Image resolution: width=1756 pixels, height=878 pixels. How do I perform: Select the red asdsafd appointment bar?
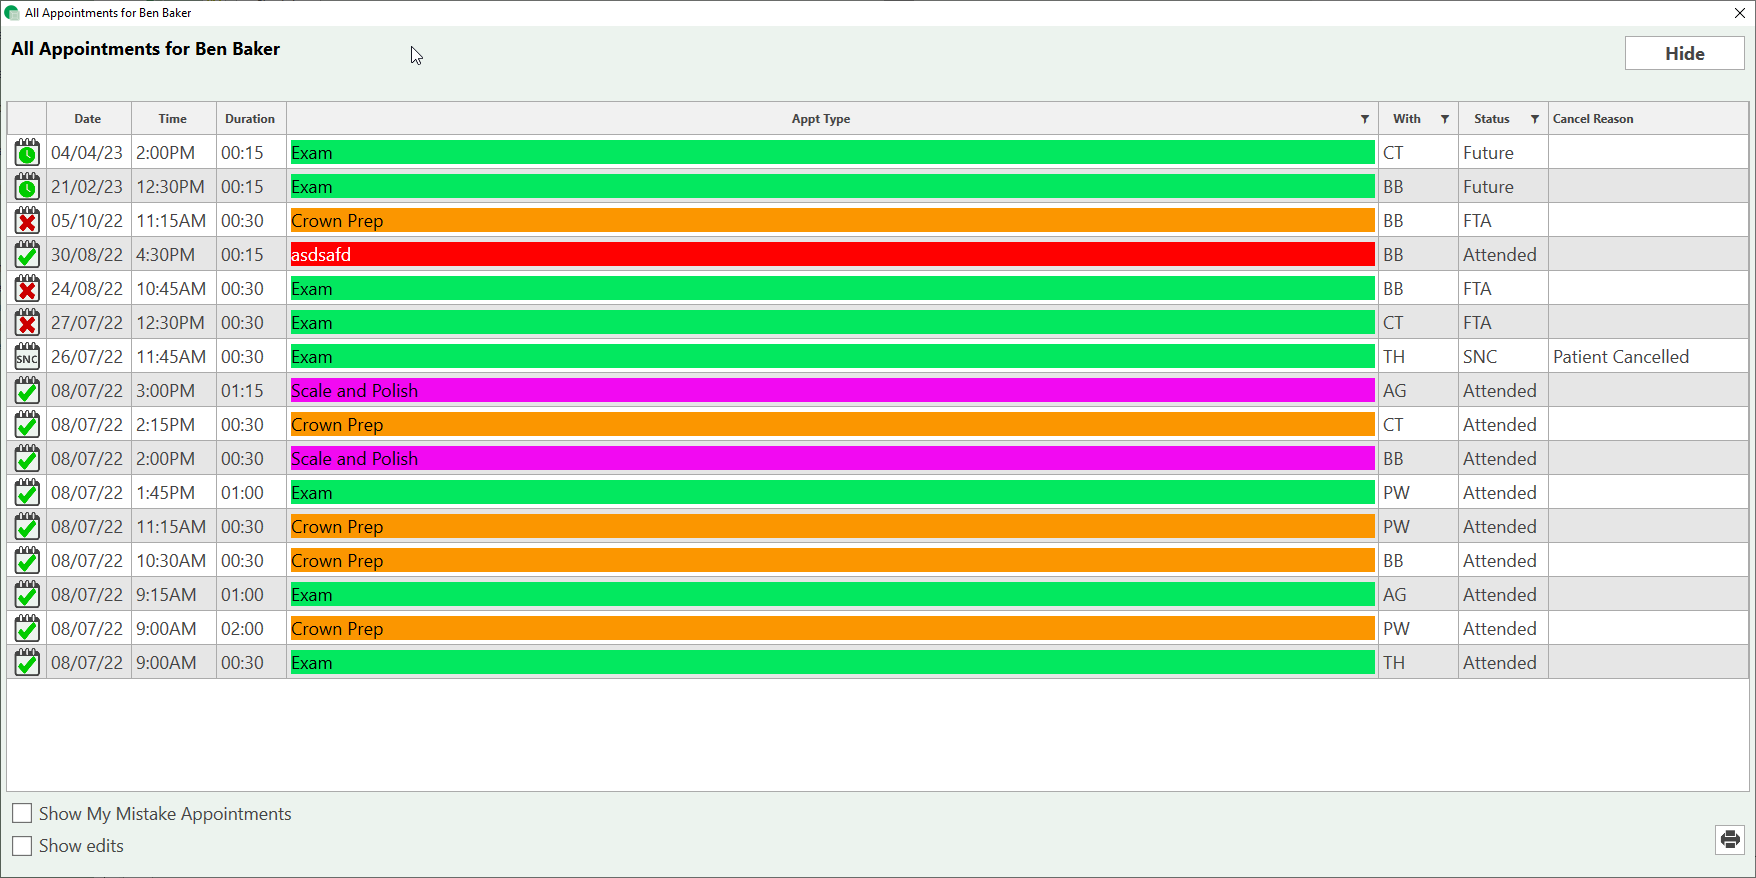[832, 255]
